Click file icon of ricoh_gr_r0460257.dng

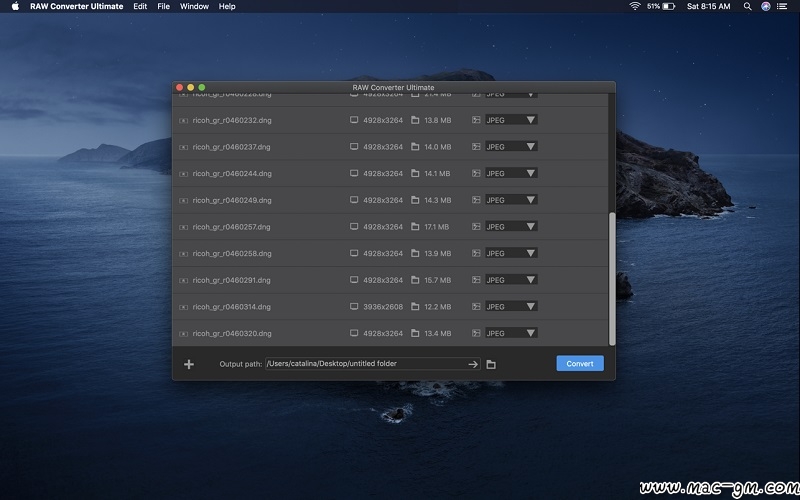pyautogui.click(x=183, y=227)
